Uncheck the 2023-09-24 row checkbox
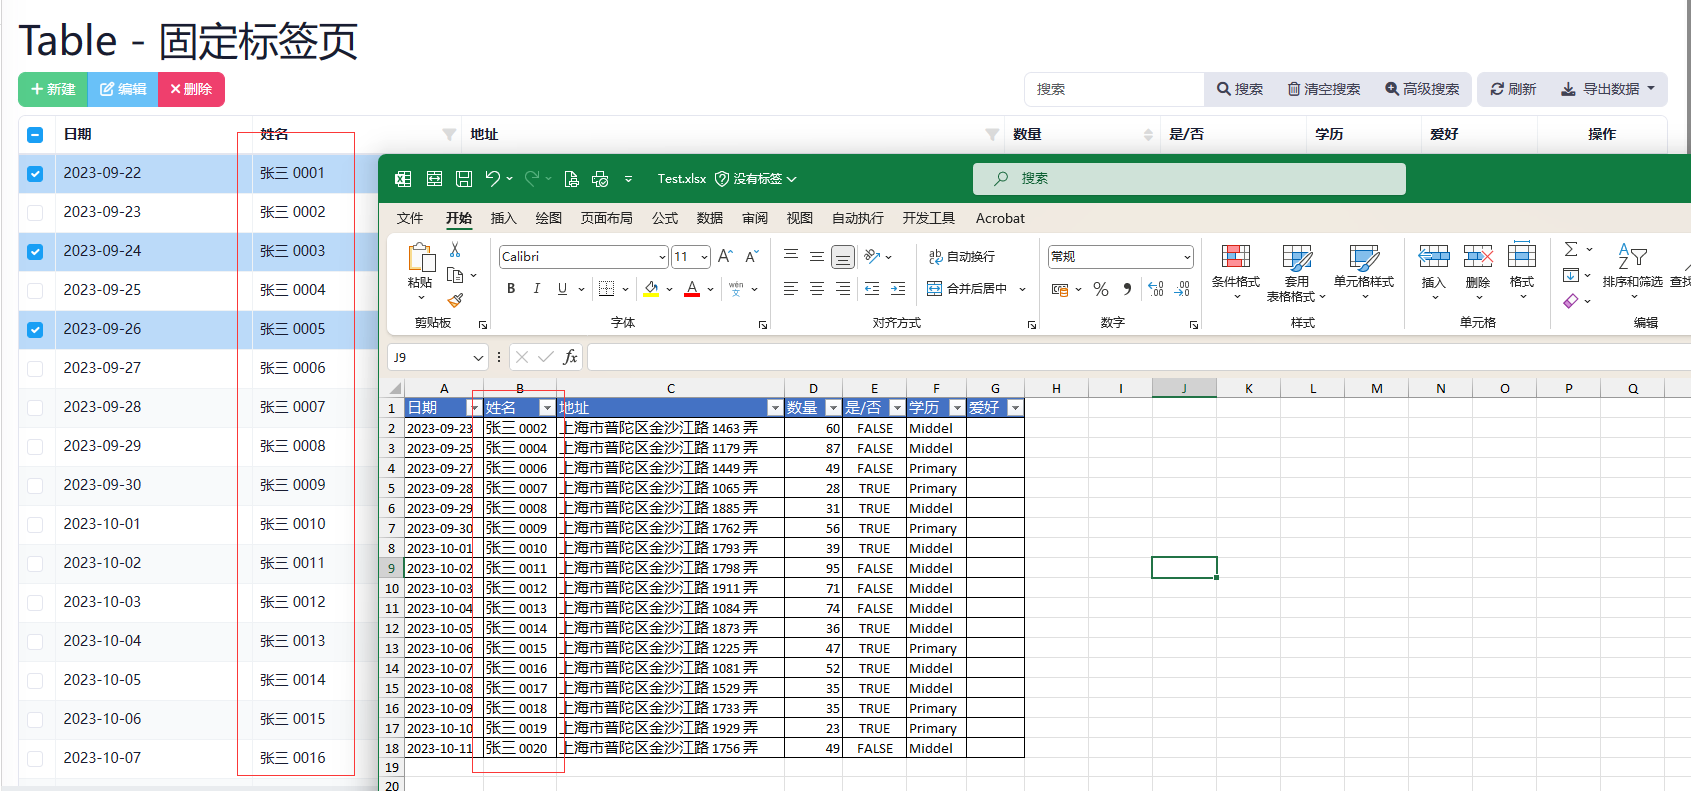Screen dimensions: 1691x791 35,252
